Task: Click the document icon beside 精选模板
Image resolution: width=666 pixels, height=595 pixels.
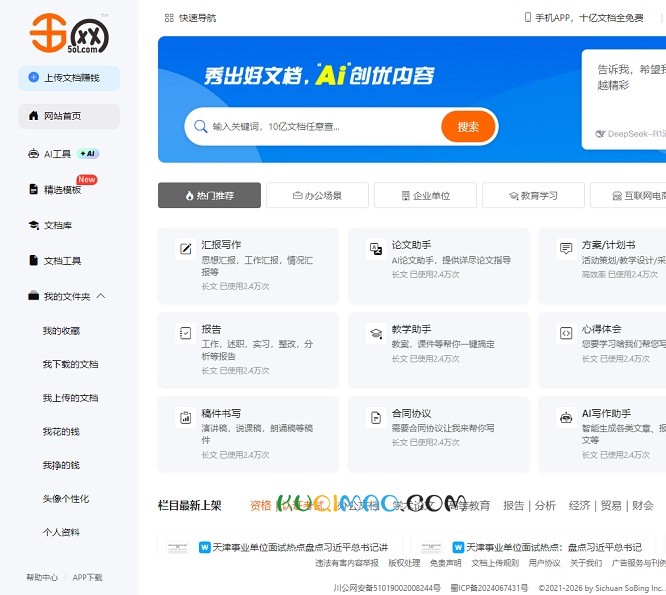Action: [34, 189]
